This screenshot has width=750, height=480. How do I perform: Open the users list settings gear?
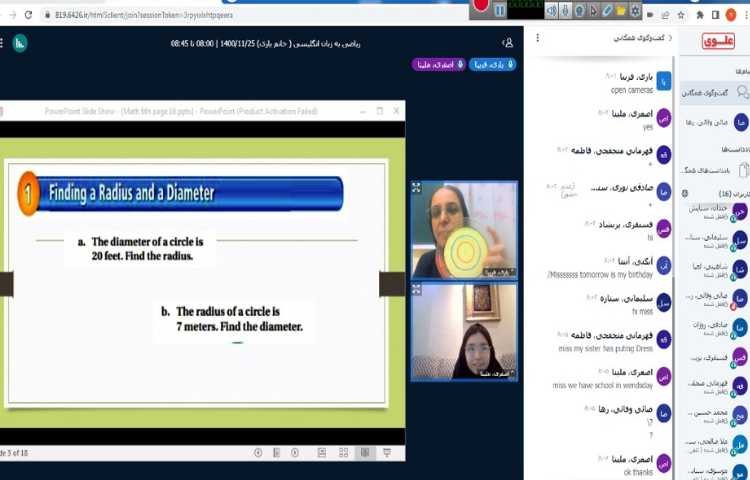click(685, 193)
